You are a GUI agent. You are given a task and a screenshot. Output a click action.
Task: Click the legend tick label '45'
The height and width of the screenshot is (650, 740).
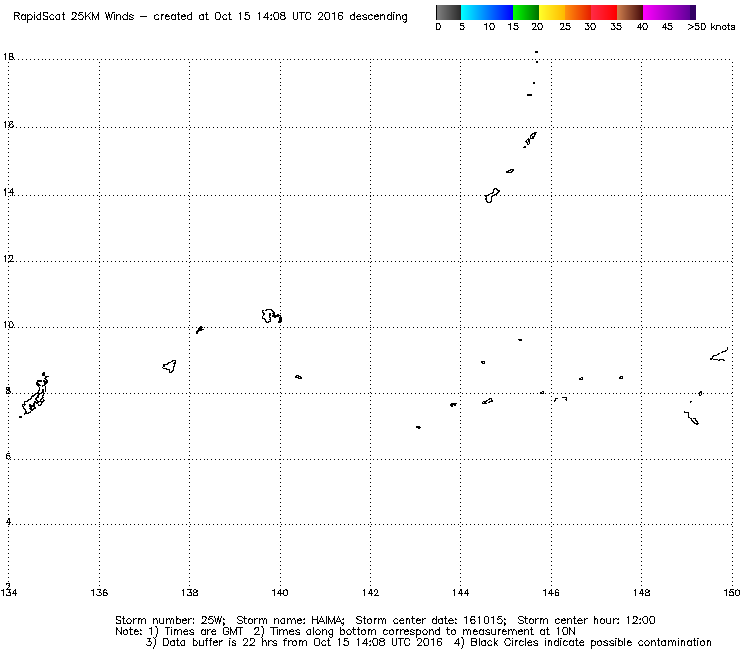(x=667, y=27)
